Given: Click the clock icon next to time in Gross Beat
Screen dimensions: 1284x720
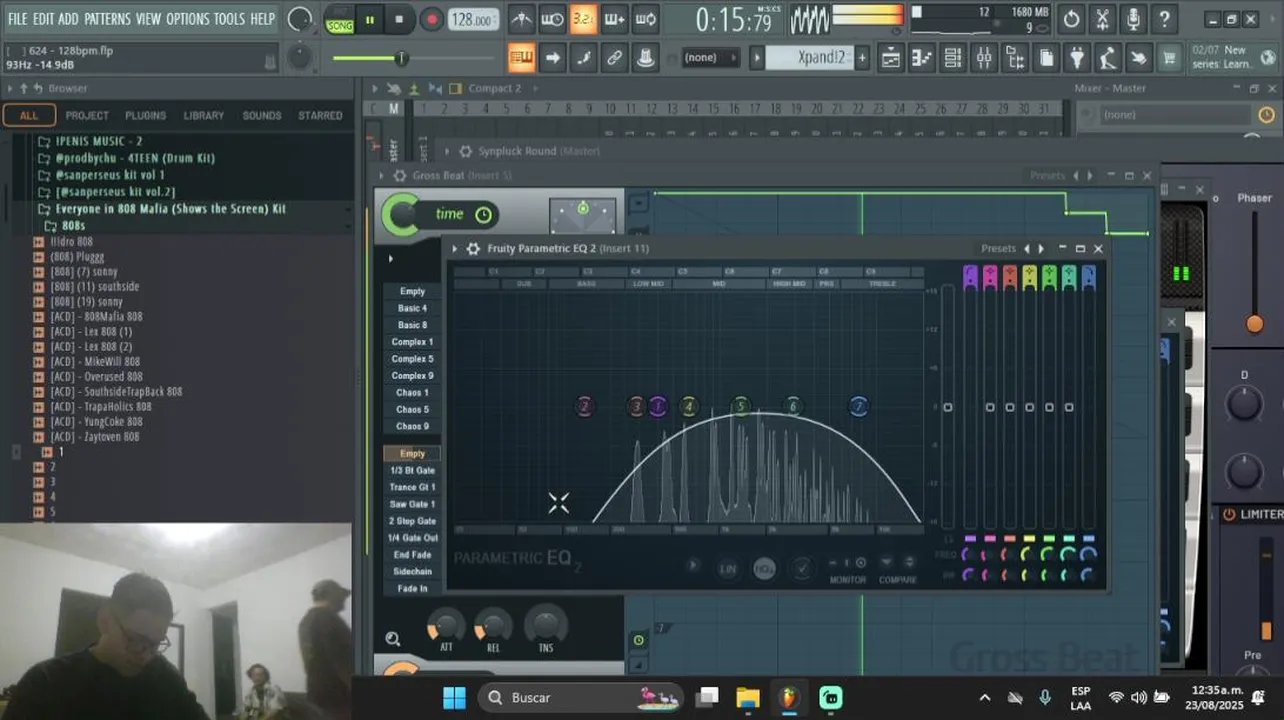Looking at the screenshot, I should click(483, 215).
